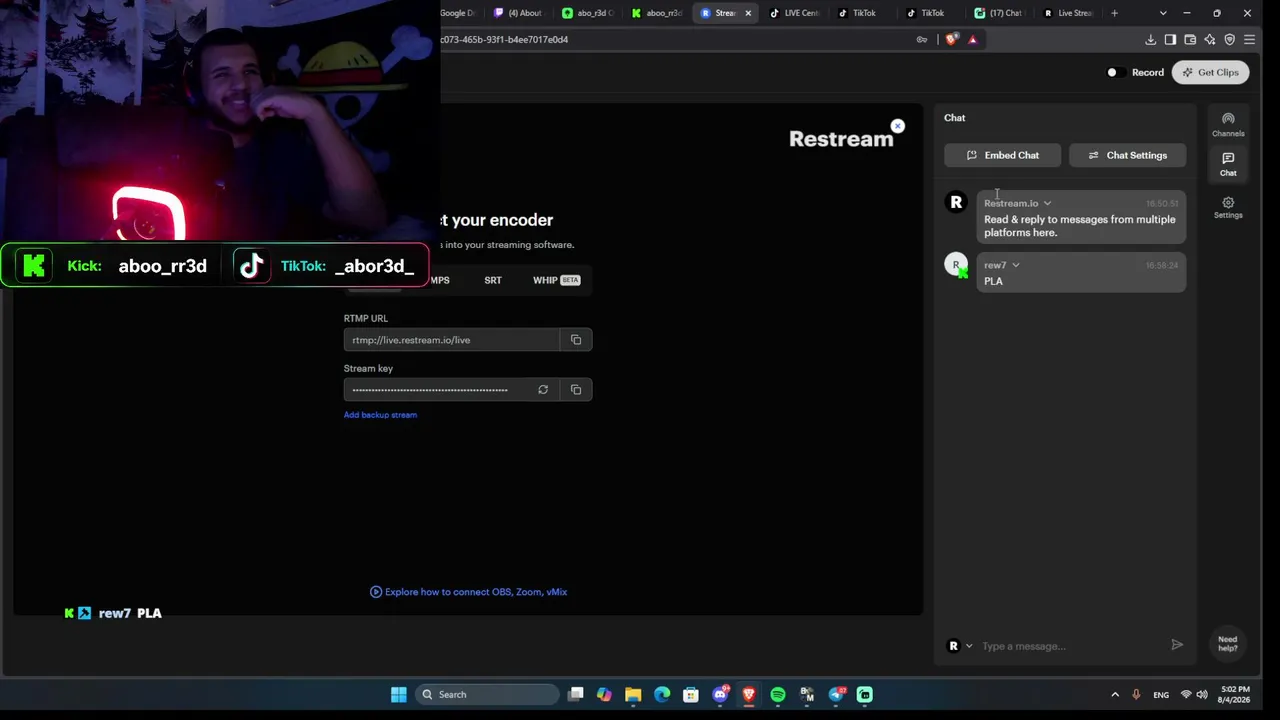The width and height of the screenshot is (1280, 720).
Task: Expand the rew7 message dropdown
Action: pos(1015,265)
